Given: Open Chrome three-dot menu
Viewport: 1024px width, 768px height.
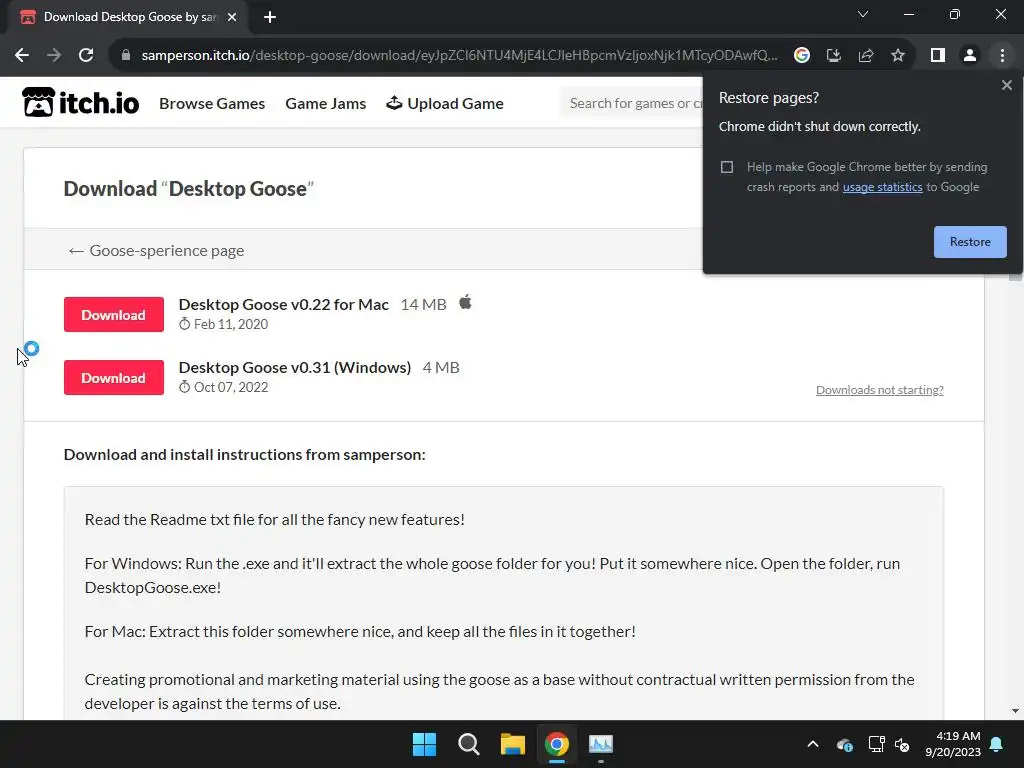Looking at the screenshot, I should [x=1002, y=56].
